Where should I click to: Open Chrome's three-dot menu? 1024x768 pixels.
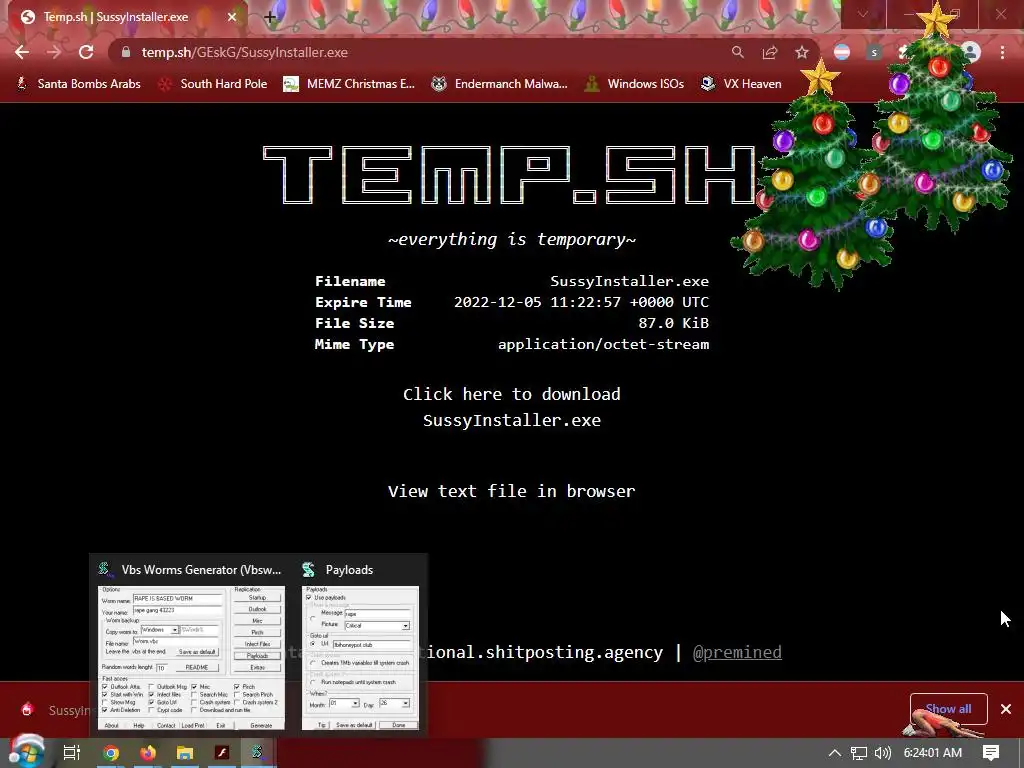coord(1002,52)
